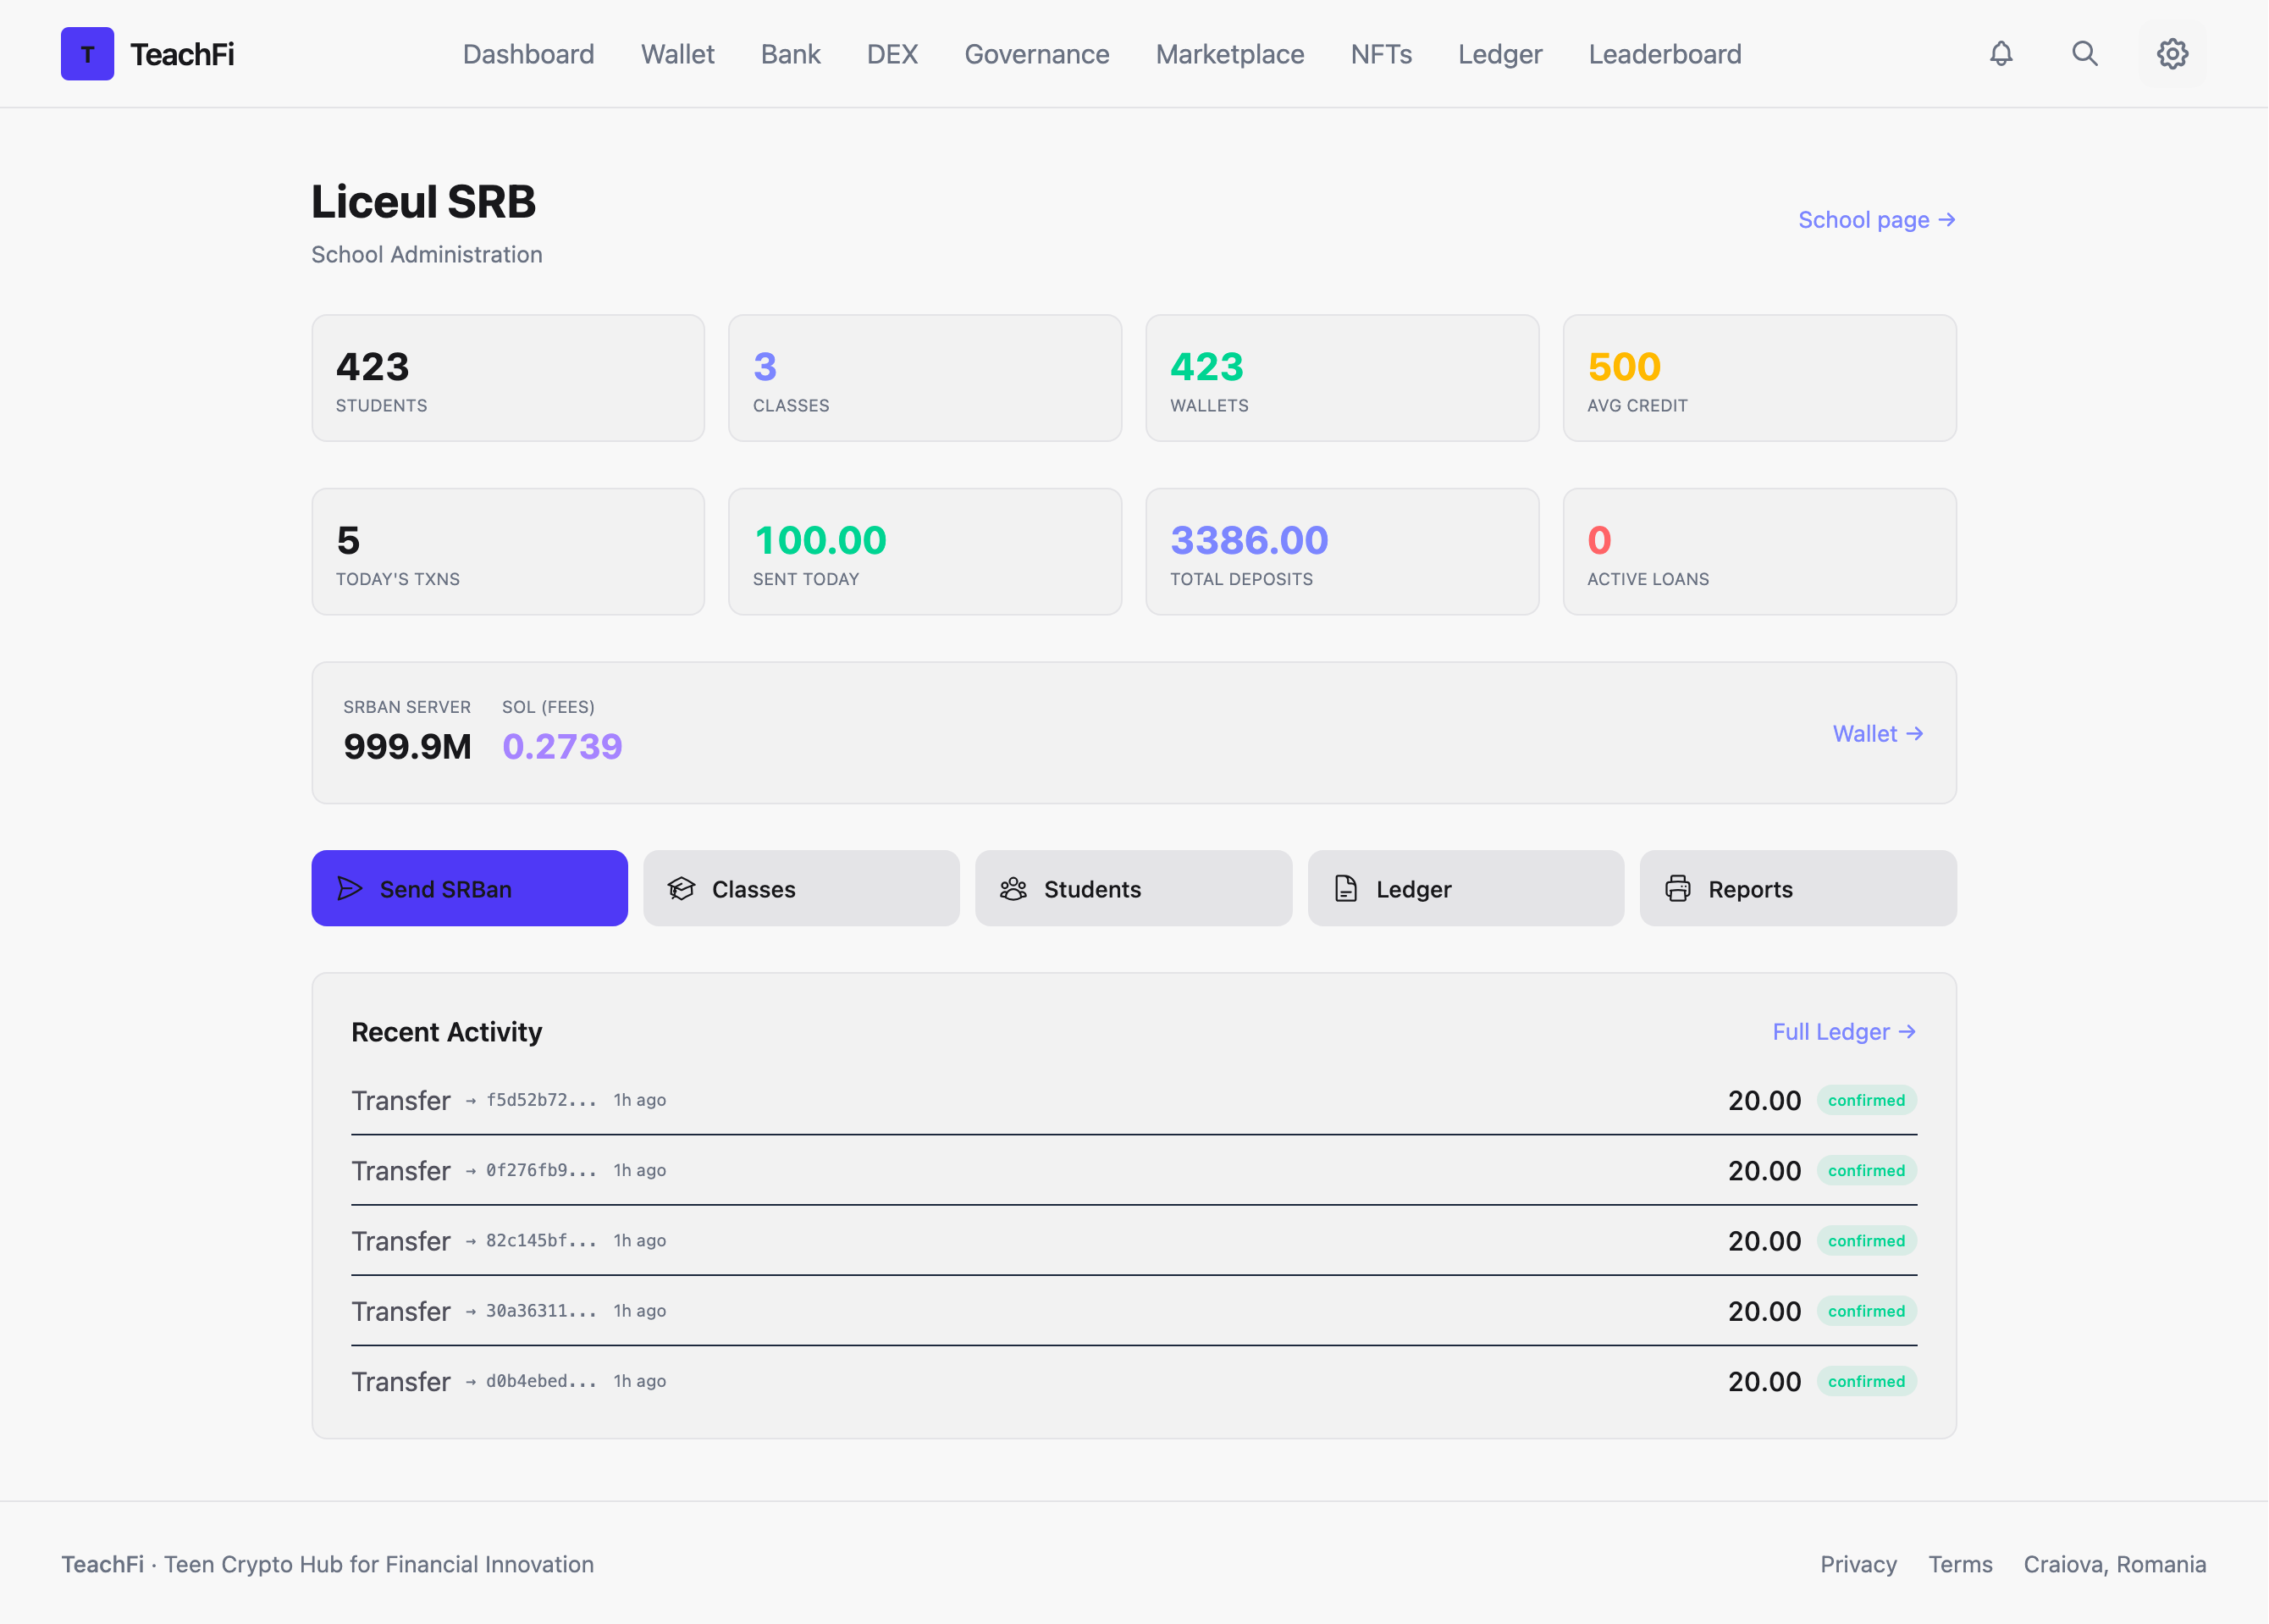The height and width of the screenshot is (1624, 2269).
Task: Switch to the NFTs section
Action: (1380, 54)
